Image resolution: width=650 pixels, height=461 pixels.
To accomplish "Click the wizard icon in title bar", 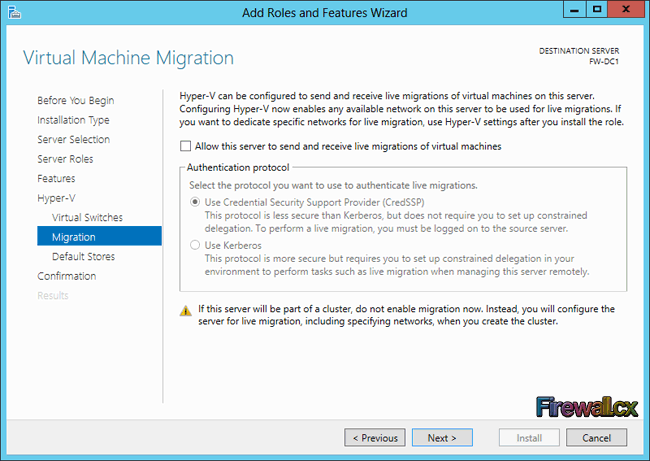I will tap(14, 12).
